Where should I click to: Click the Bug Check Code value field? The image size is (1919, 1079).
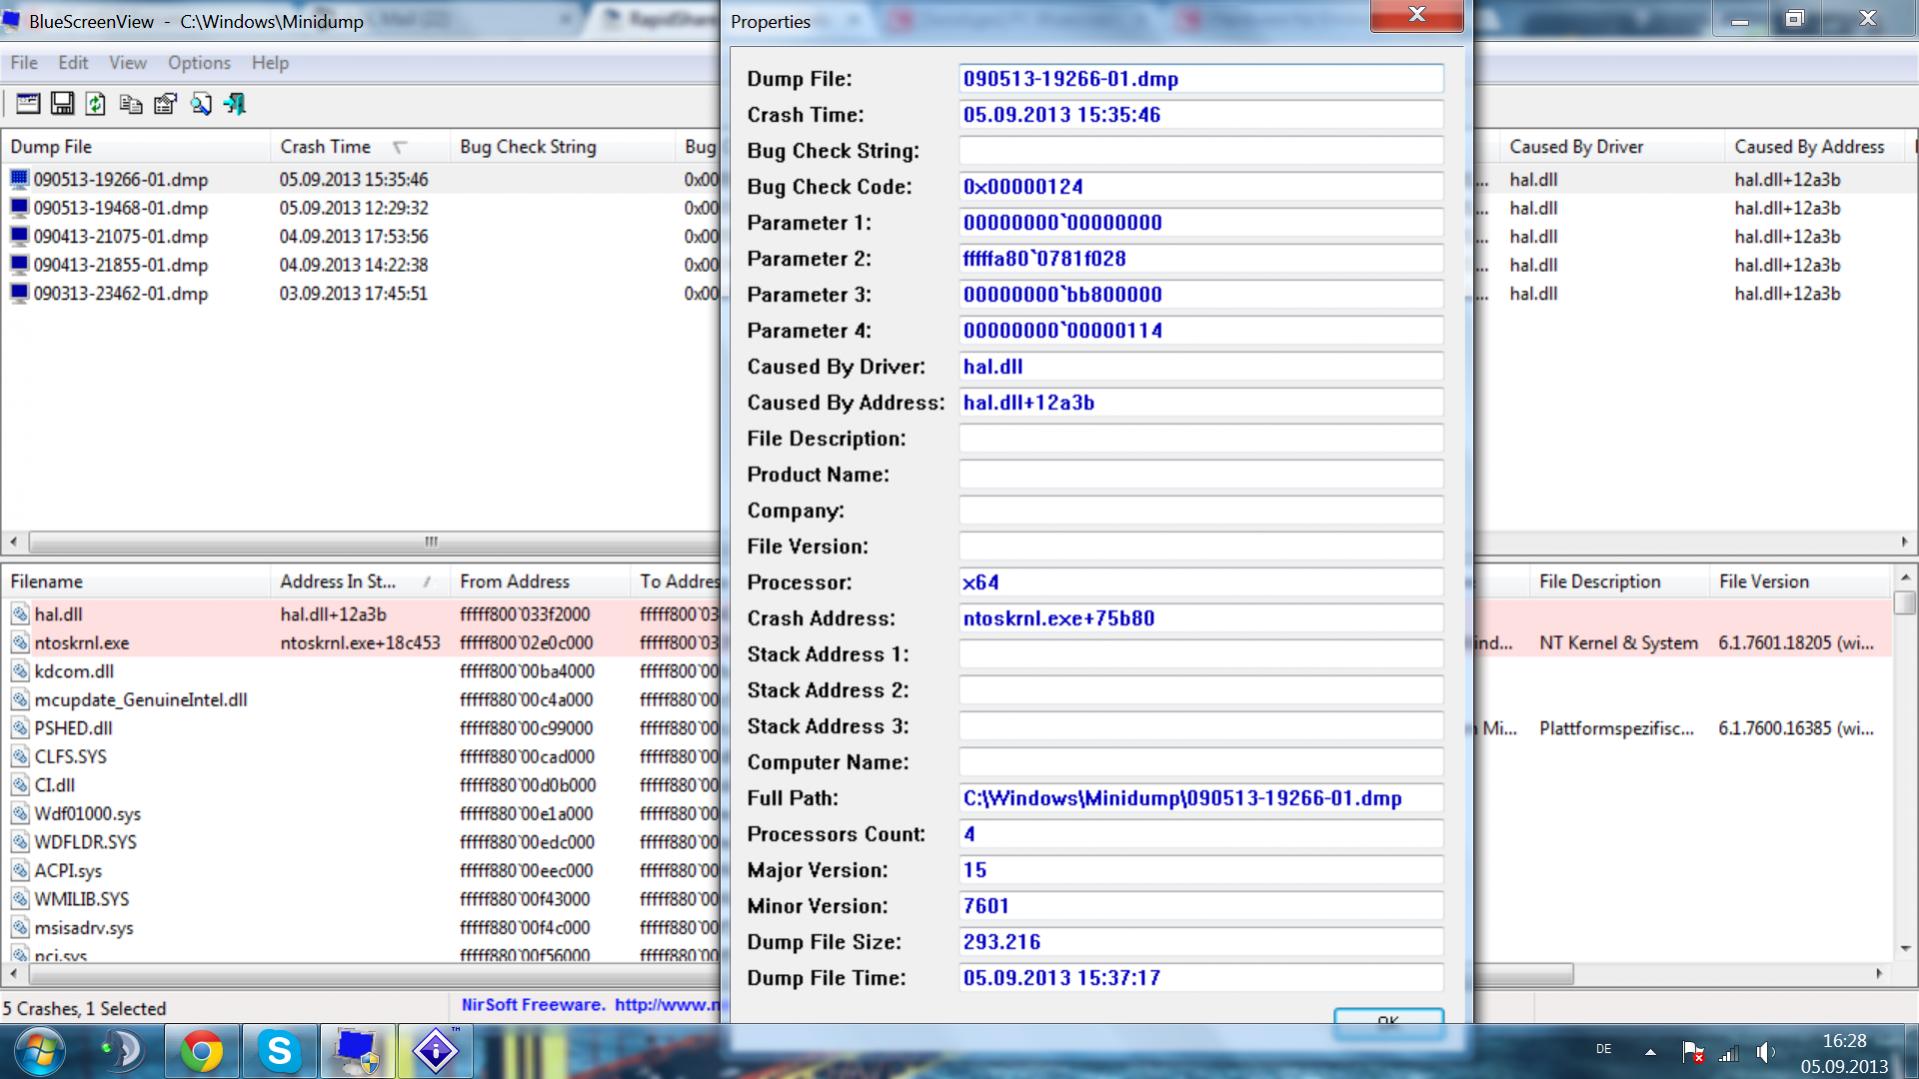point(1201,187)
